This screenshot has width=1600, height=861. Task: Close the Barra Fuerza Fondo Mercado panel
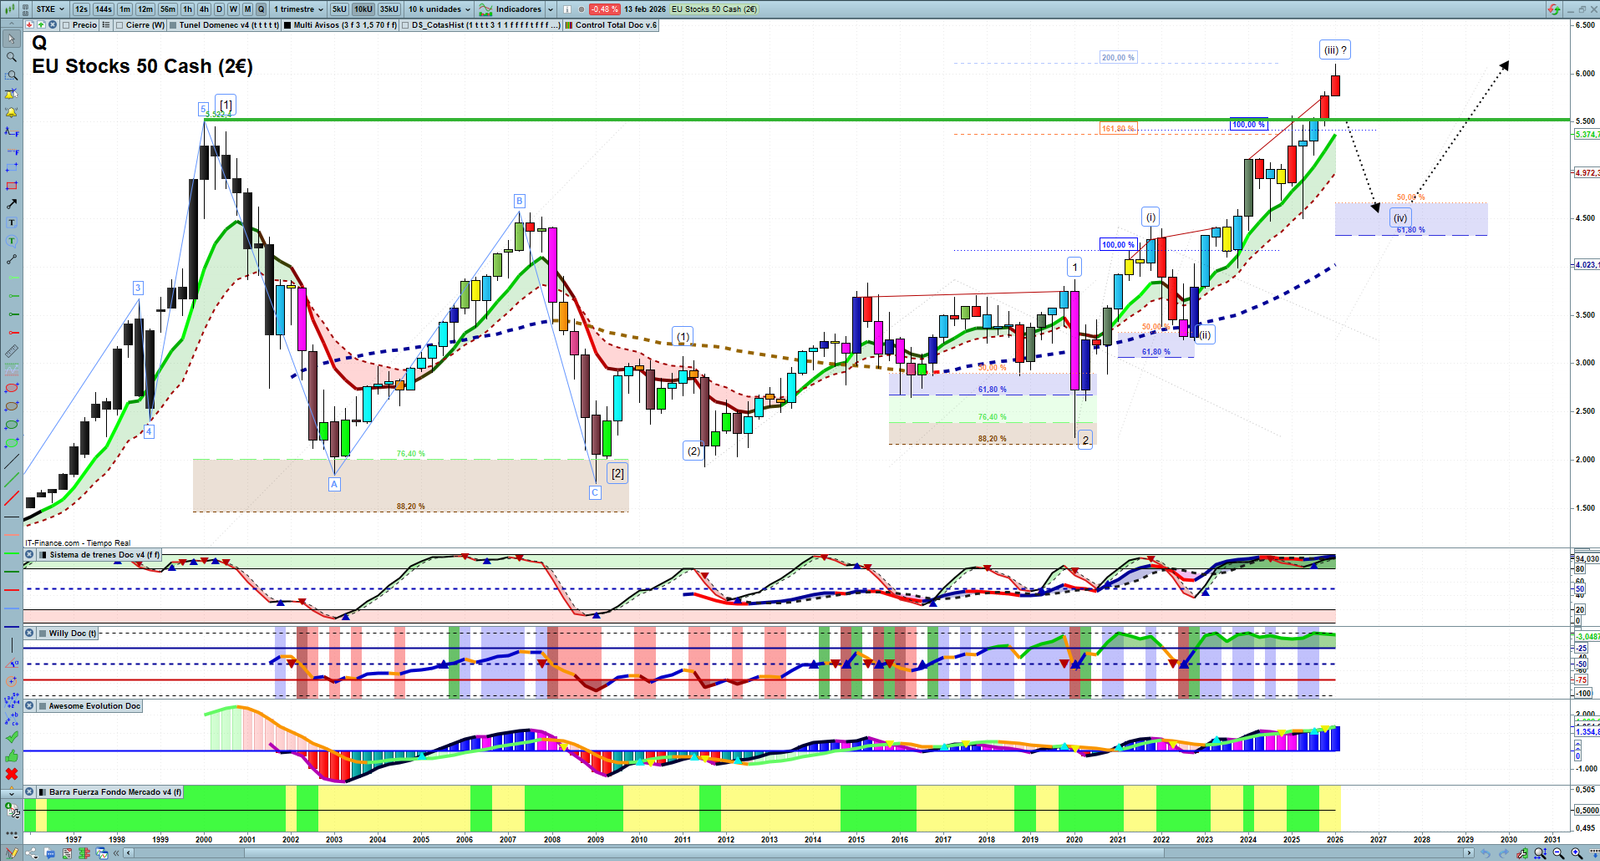tap(30, 792)
